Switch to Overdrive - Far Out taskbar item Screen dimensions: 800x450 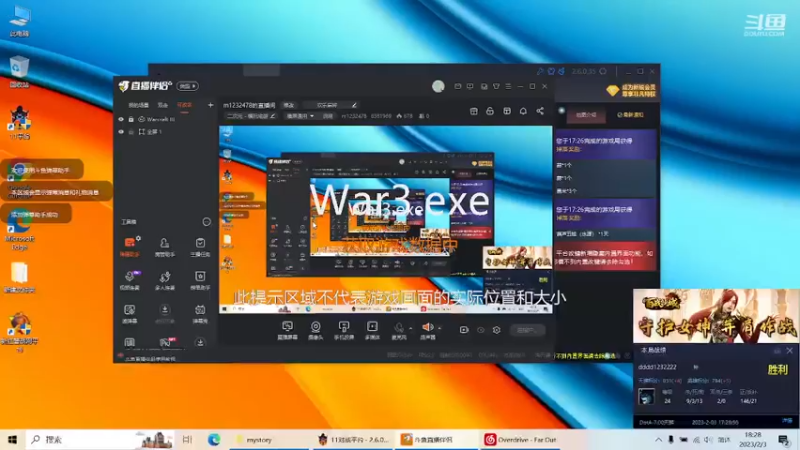521,439
